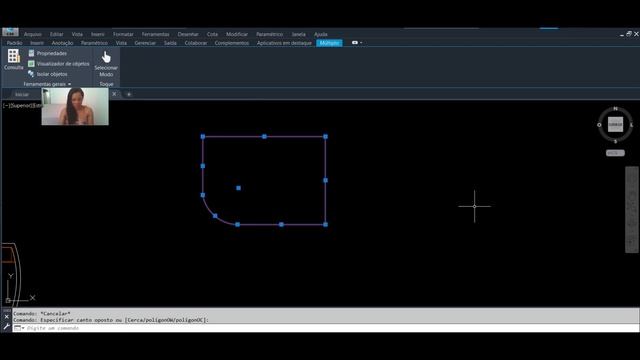Close the command line panel
Image resolution: width=640 pixels, height=360 pixels.
[x=7, y=317]
